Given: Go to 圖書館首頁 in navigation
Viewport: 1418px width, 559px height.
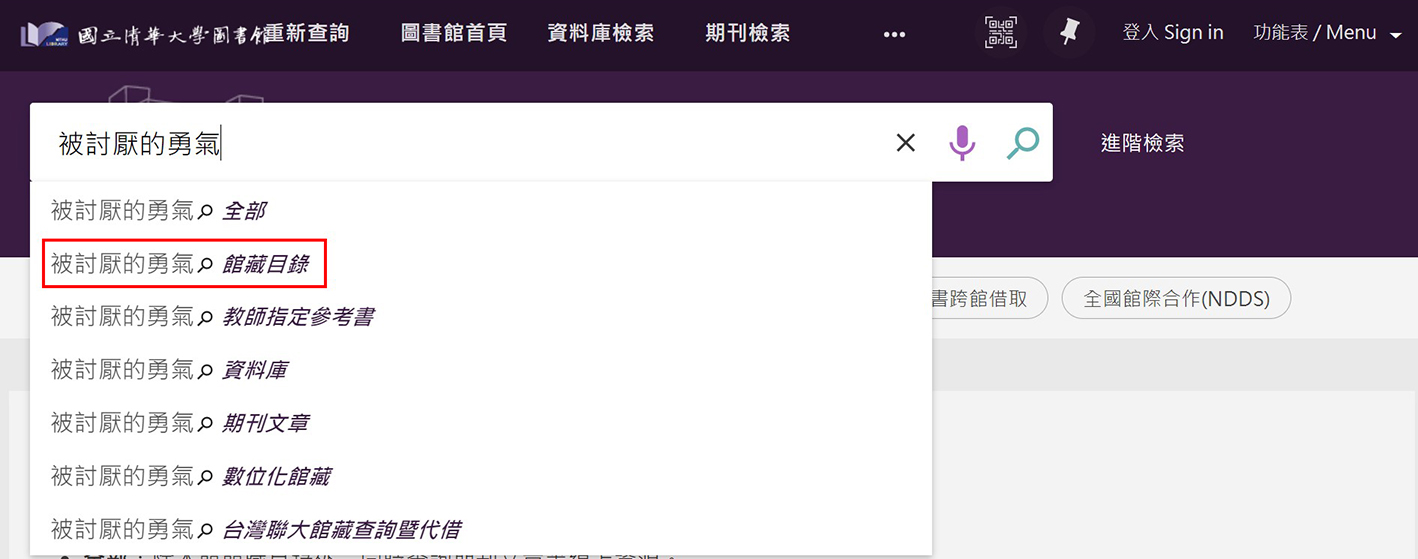Looking at the screenshot, I should click(453, 33).
